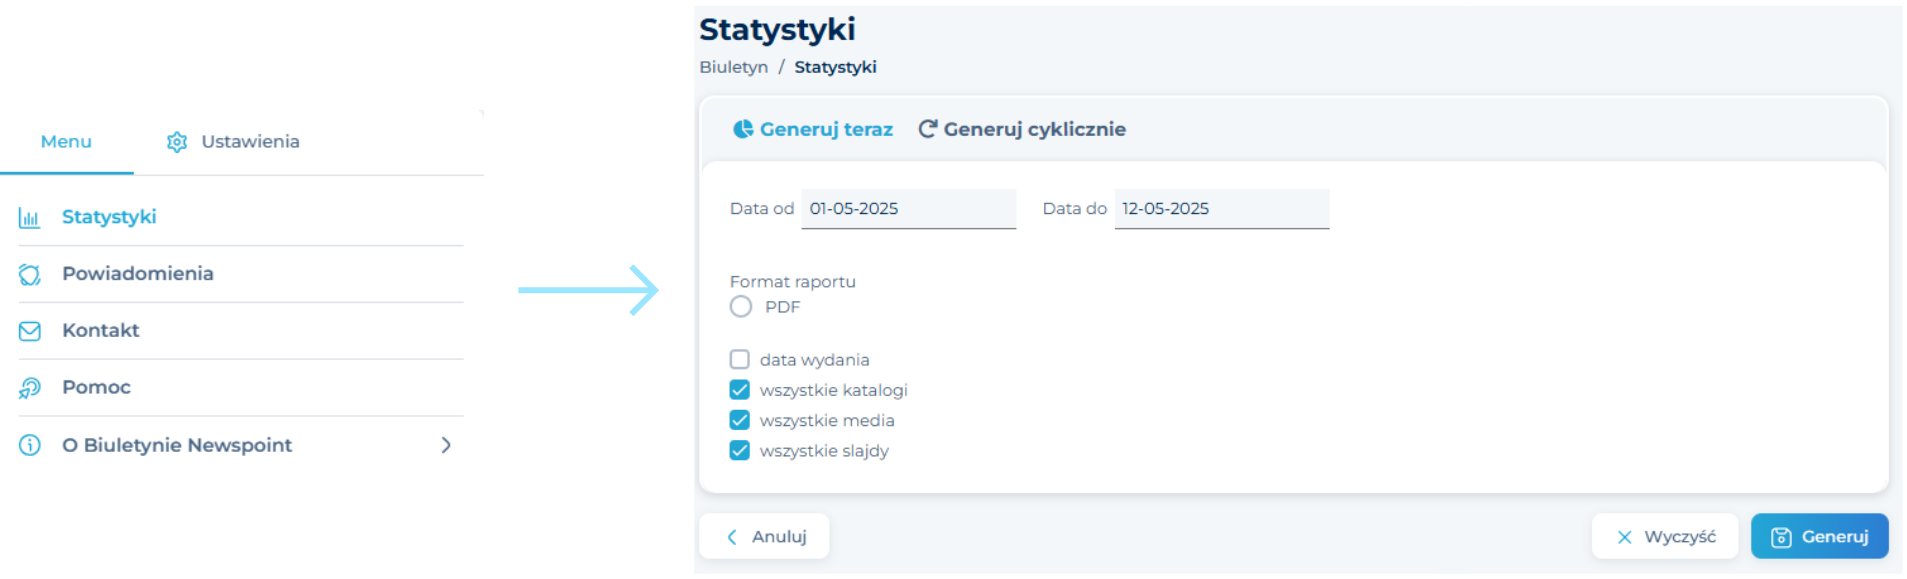The image size is (1907, 579).
Task: Select the PDF report format radio button
Action: point(741,307)
